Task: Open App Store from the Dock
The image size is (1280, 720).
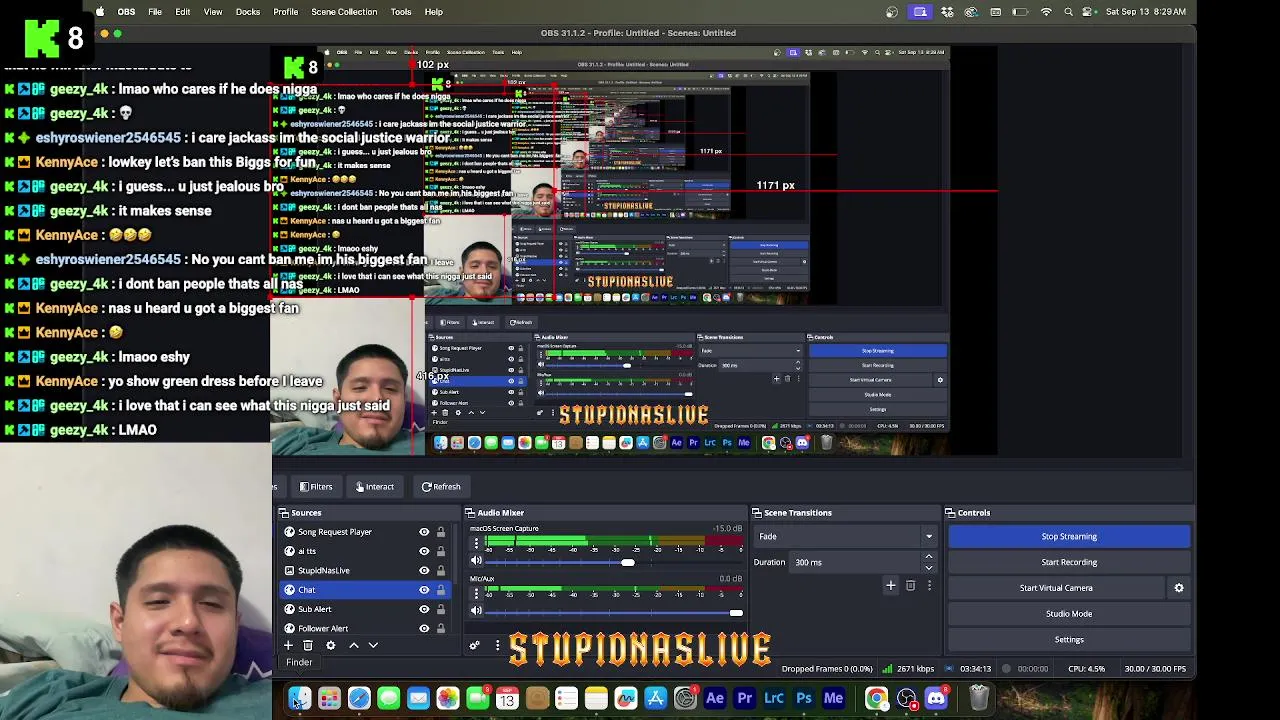Action: pos(656,698)
